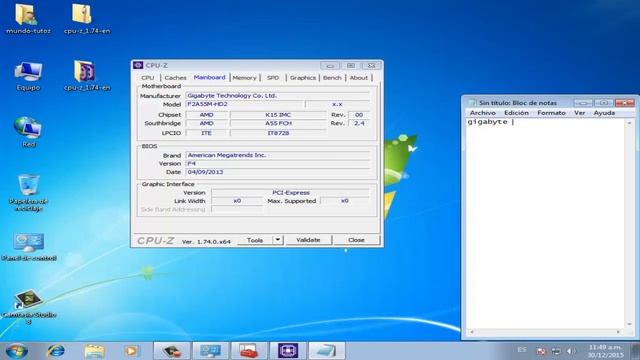Open the Formato menu in Notepad
640x360 pixels.
[551, 113]
